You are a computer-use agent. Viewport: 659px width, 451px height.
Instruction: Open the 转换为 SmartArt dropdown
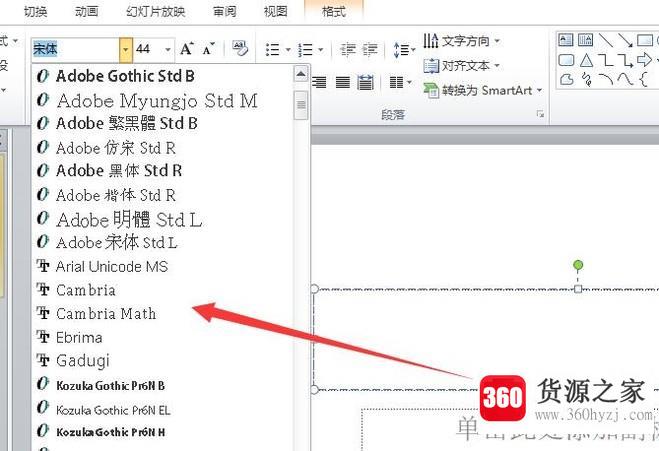[x=482, y=90]
